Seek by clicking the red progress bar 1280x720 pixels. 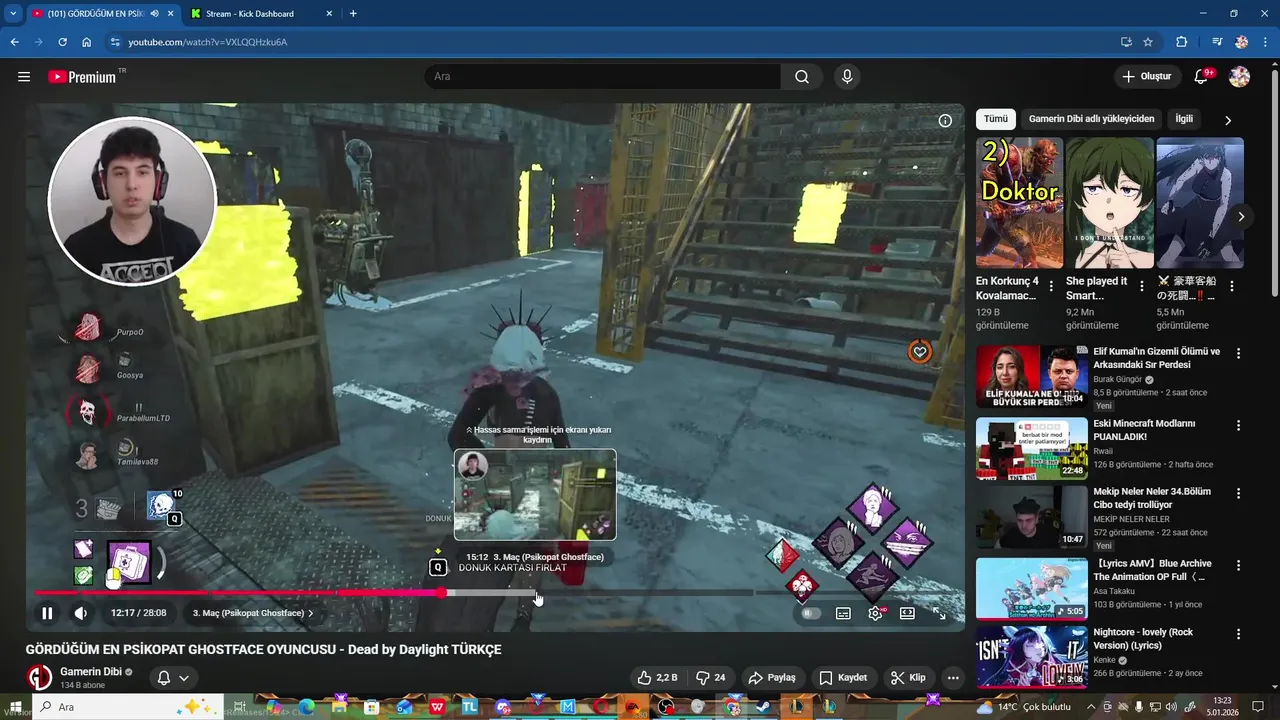(x=238, y=593)
